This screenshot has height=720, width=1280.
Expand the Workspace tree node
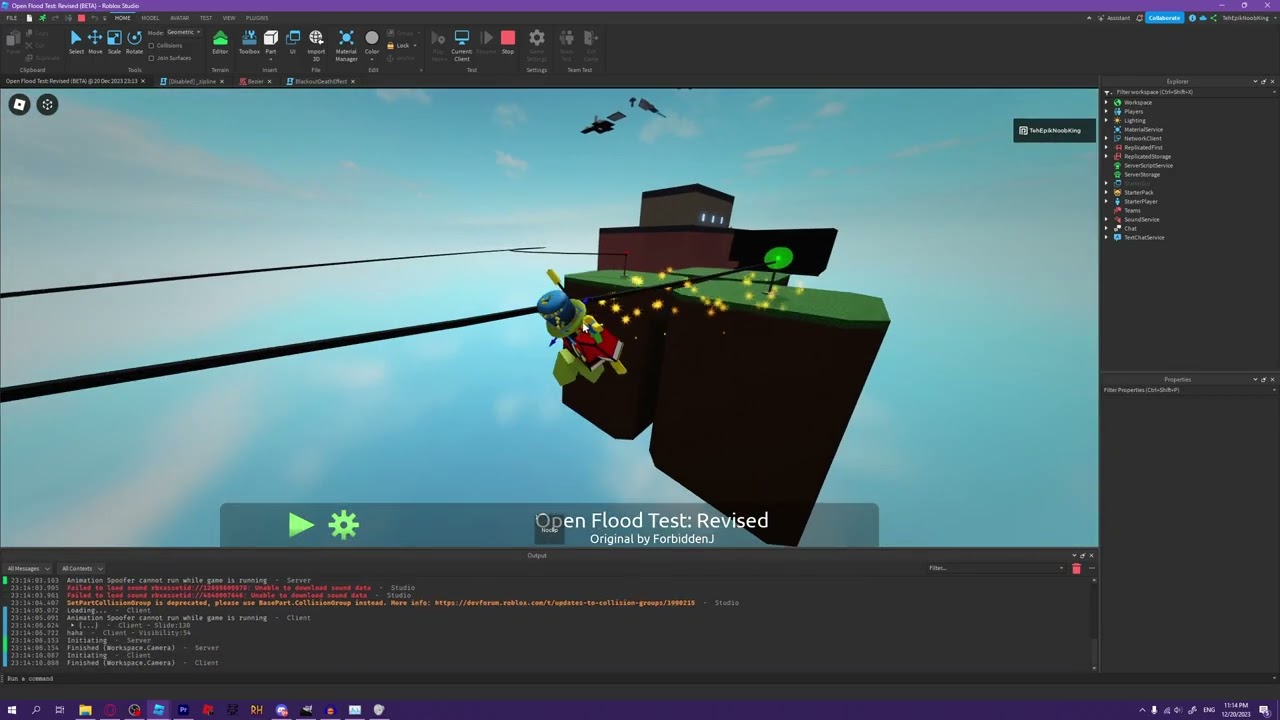(1106, 102)
